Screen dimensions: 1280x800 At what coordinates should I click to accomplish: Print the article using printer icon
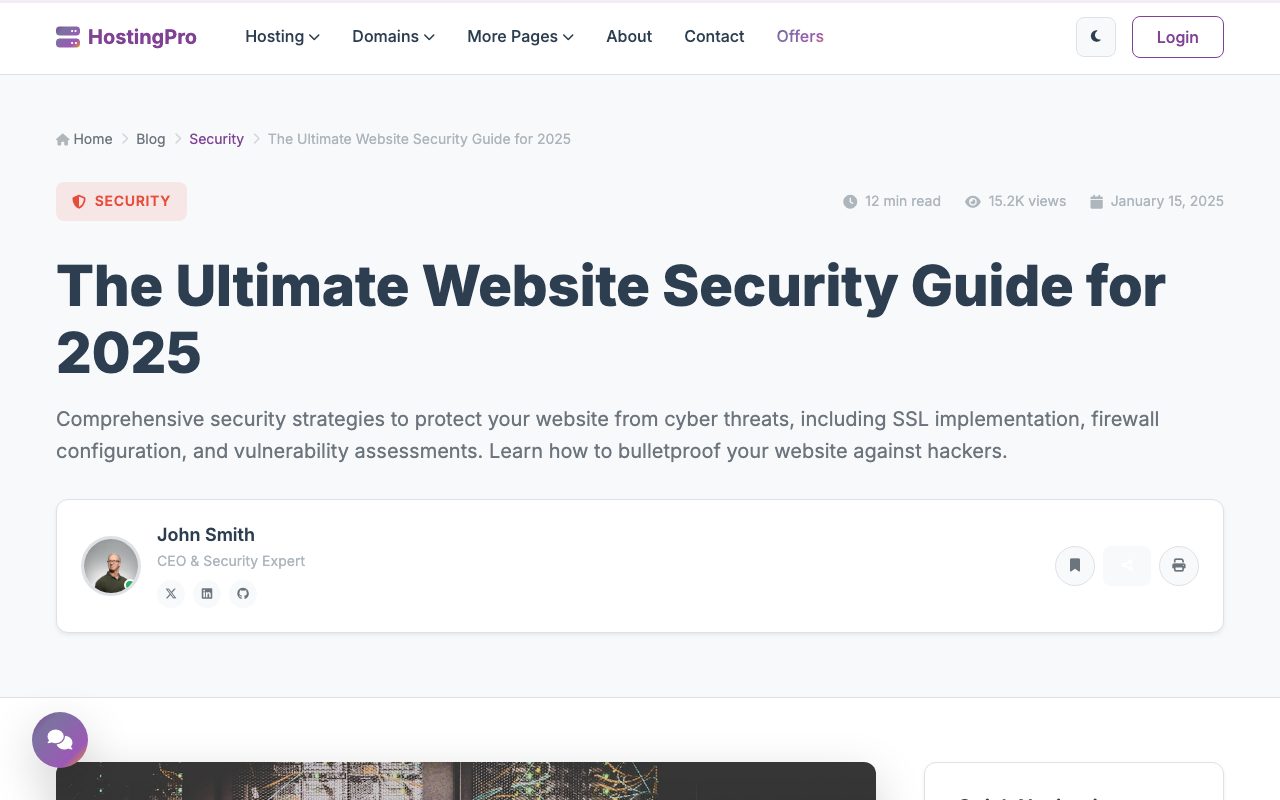1179,566
